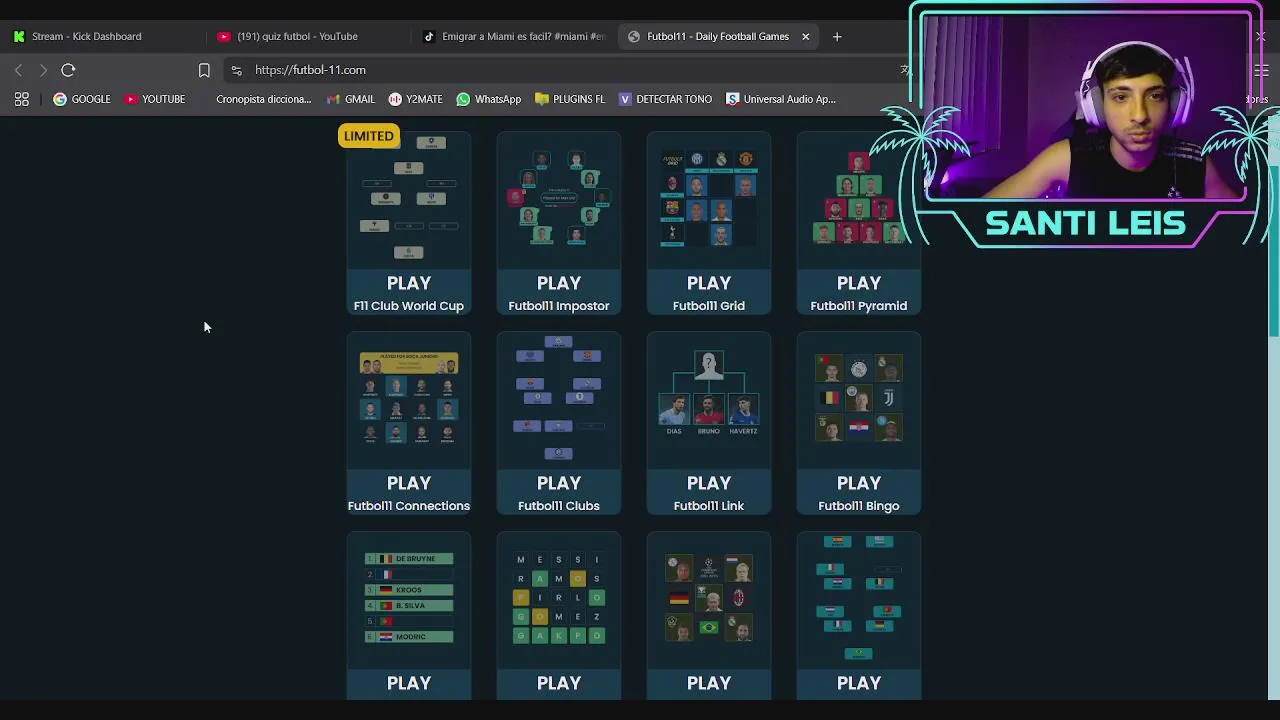Play the player ranking list game

[x=409, y=683]
